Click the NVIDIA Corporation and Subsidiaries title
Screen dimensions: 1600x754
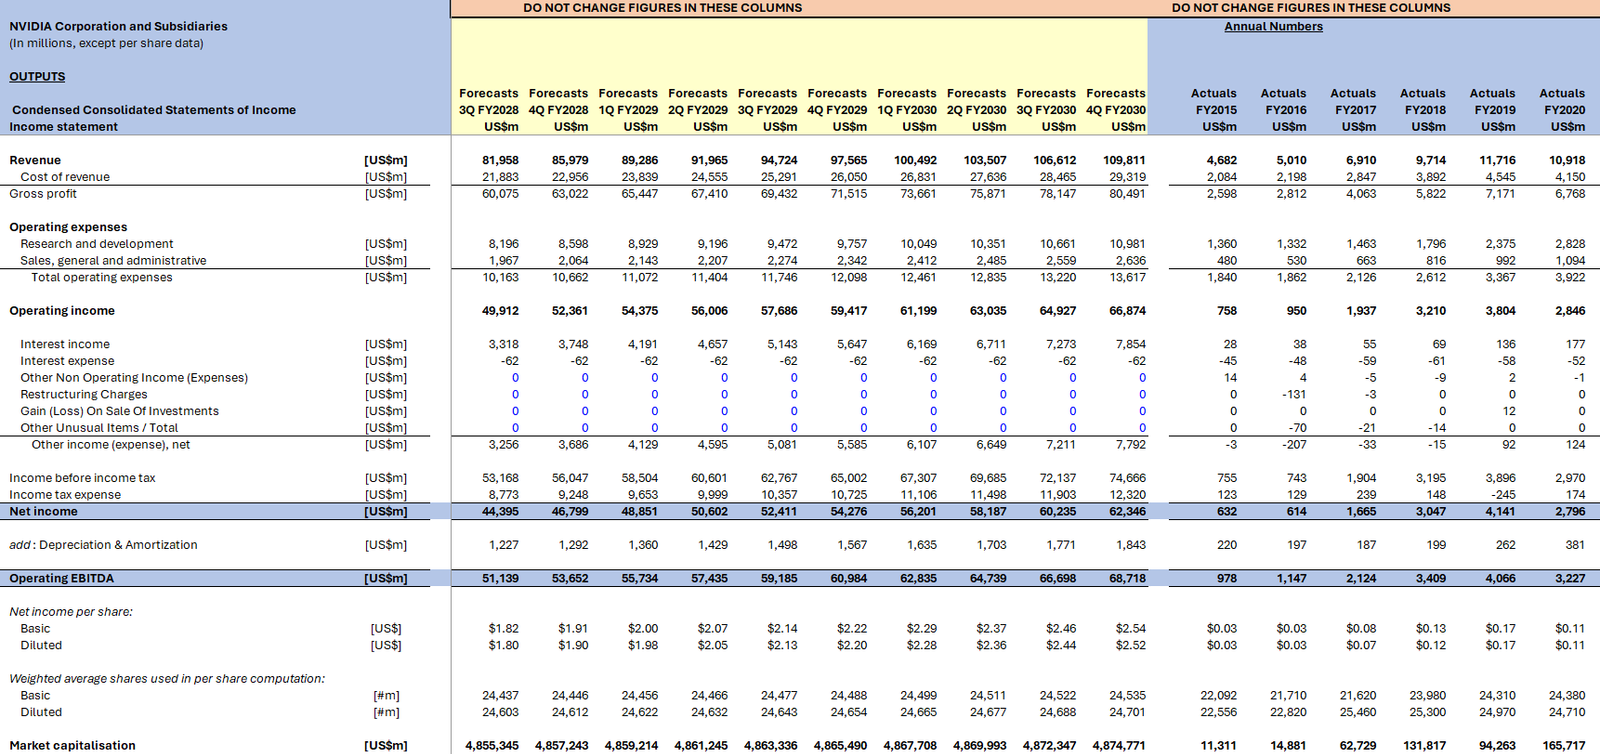click(x=118, y=26)
